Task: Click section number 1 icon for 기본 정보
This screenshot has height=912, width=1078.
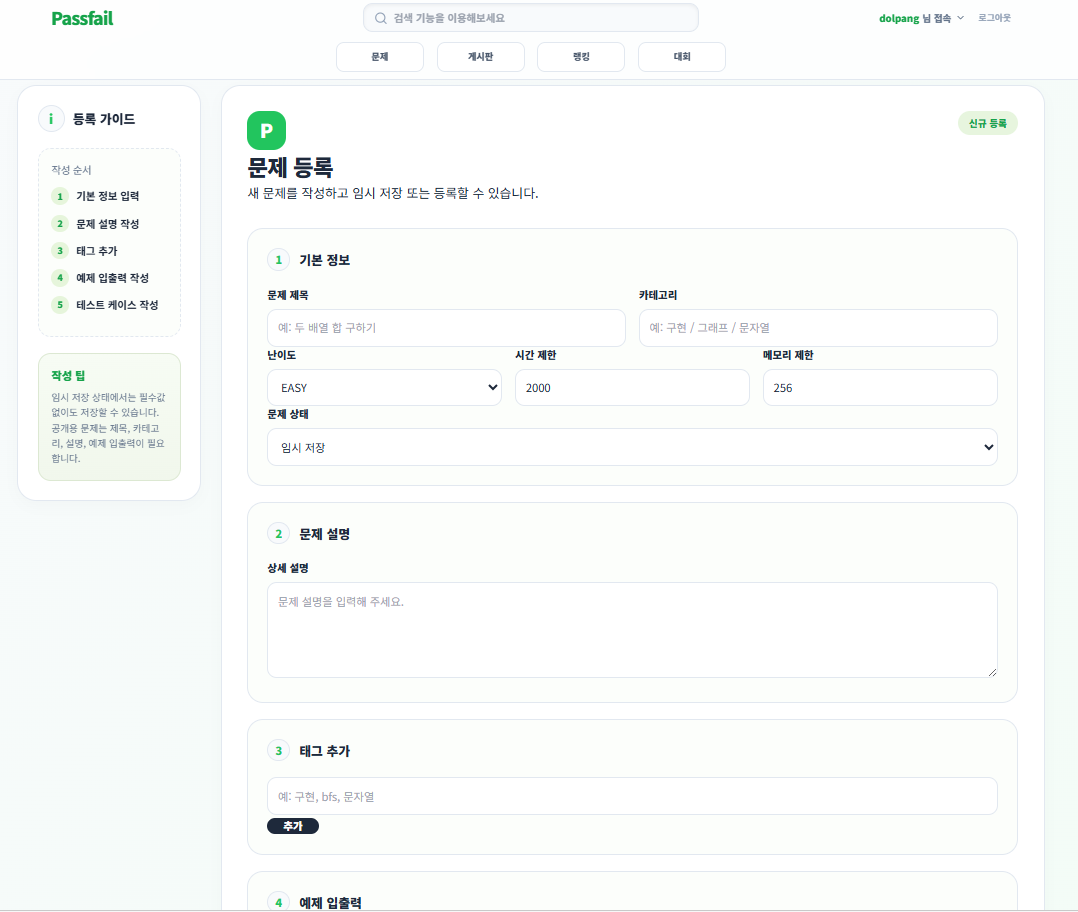Action: [278, 260]
